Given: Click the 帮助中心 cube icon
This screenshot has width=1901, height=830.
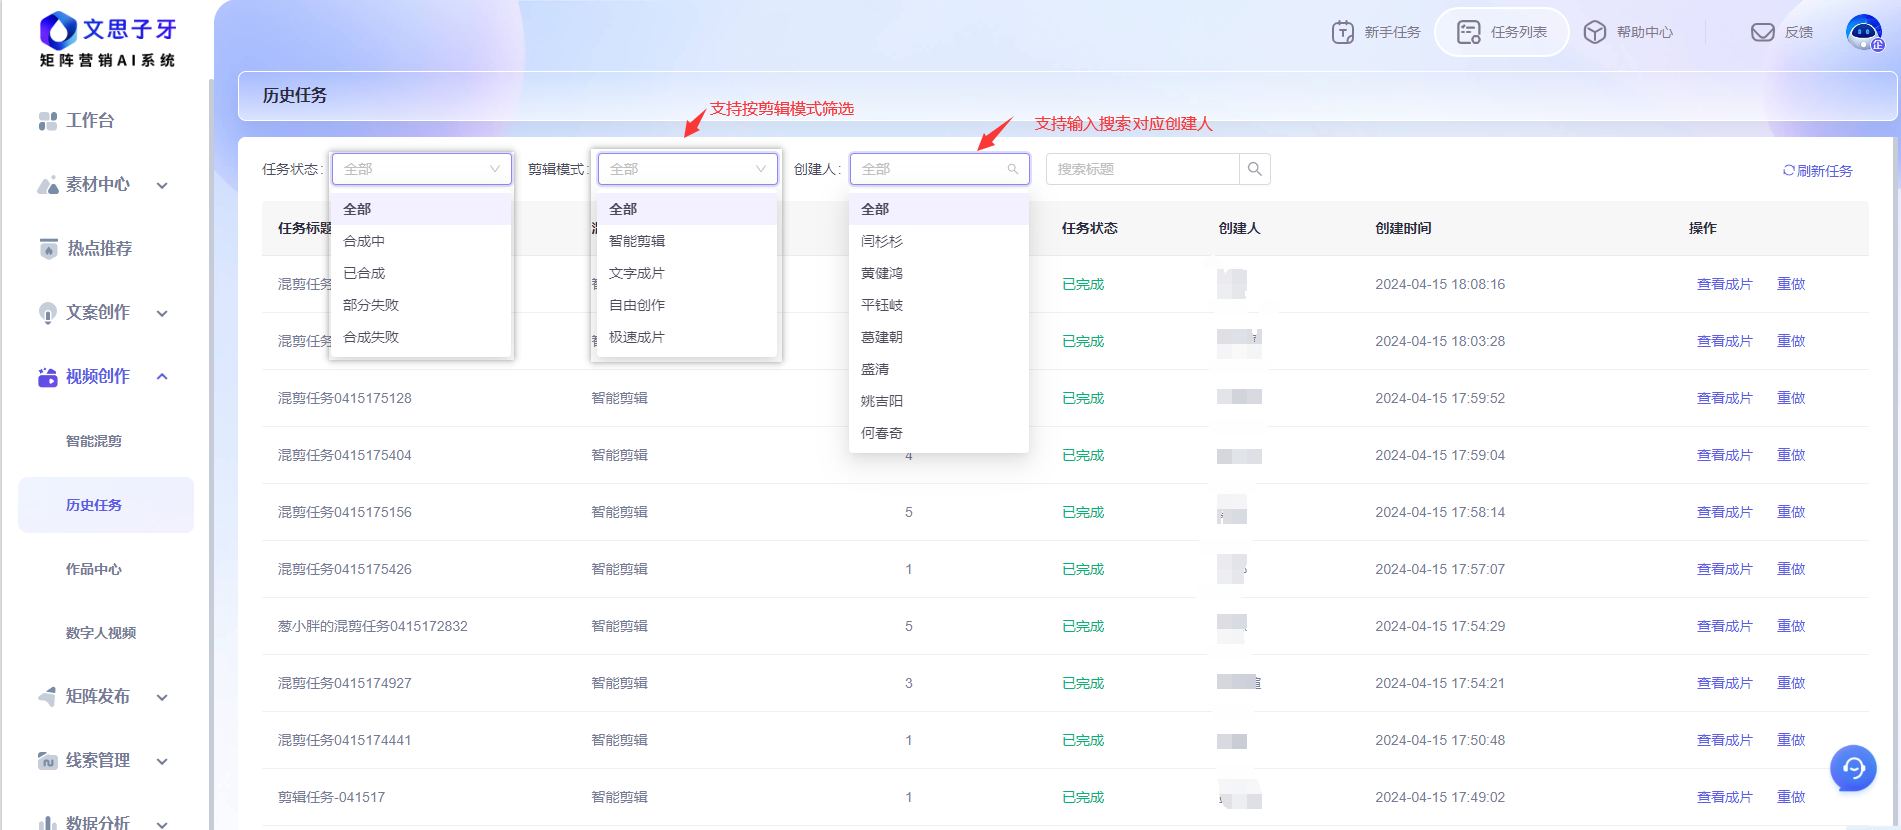Looking at the screenshot, I should click(1595, 32).
